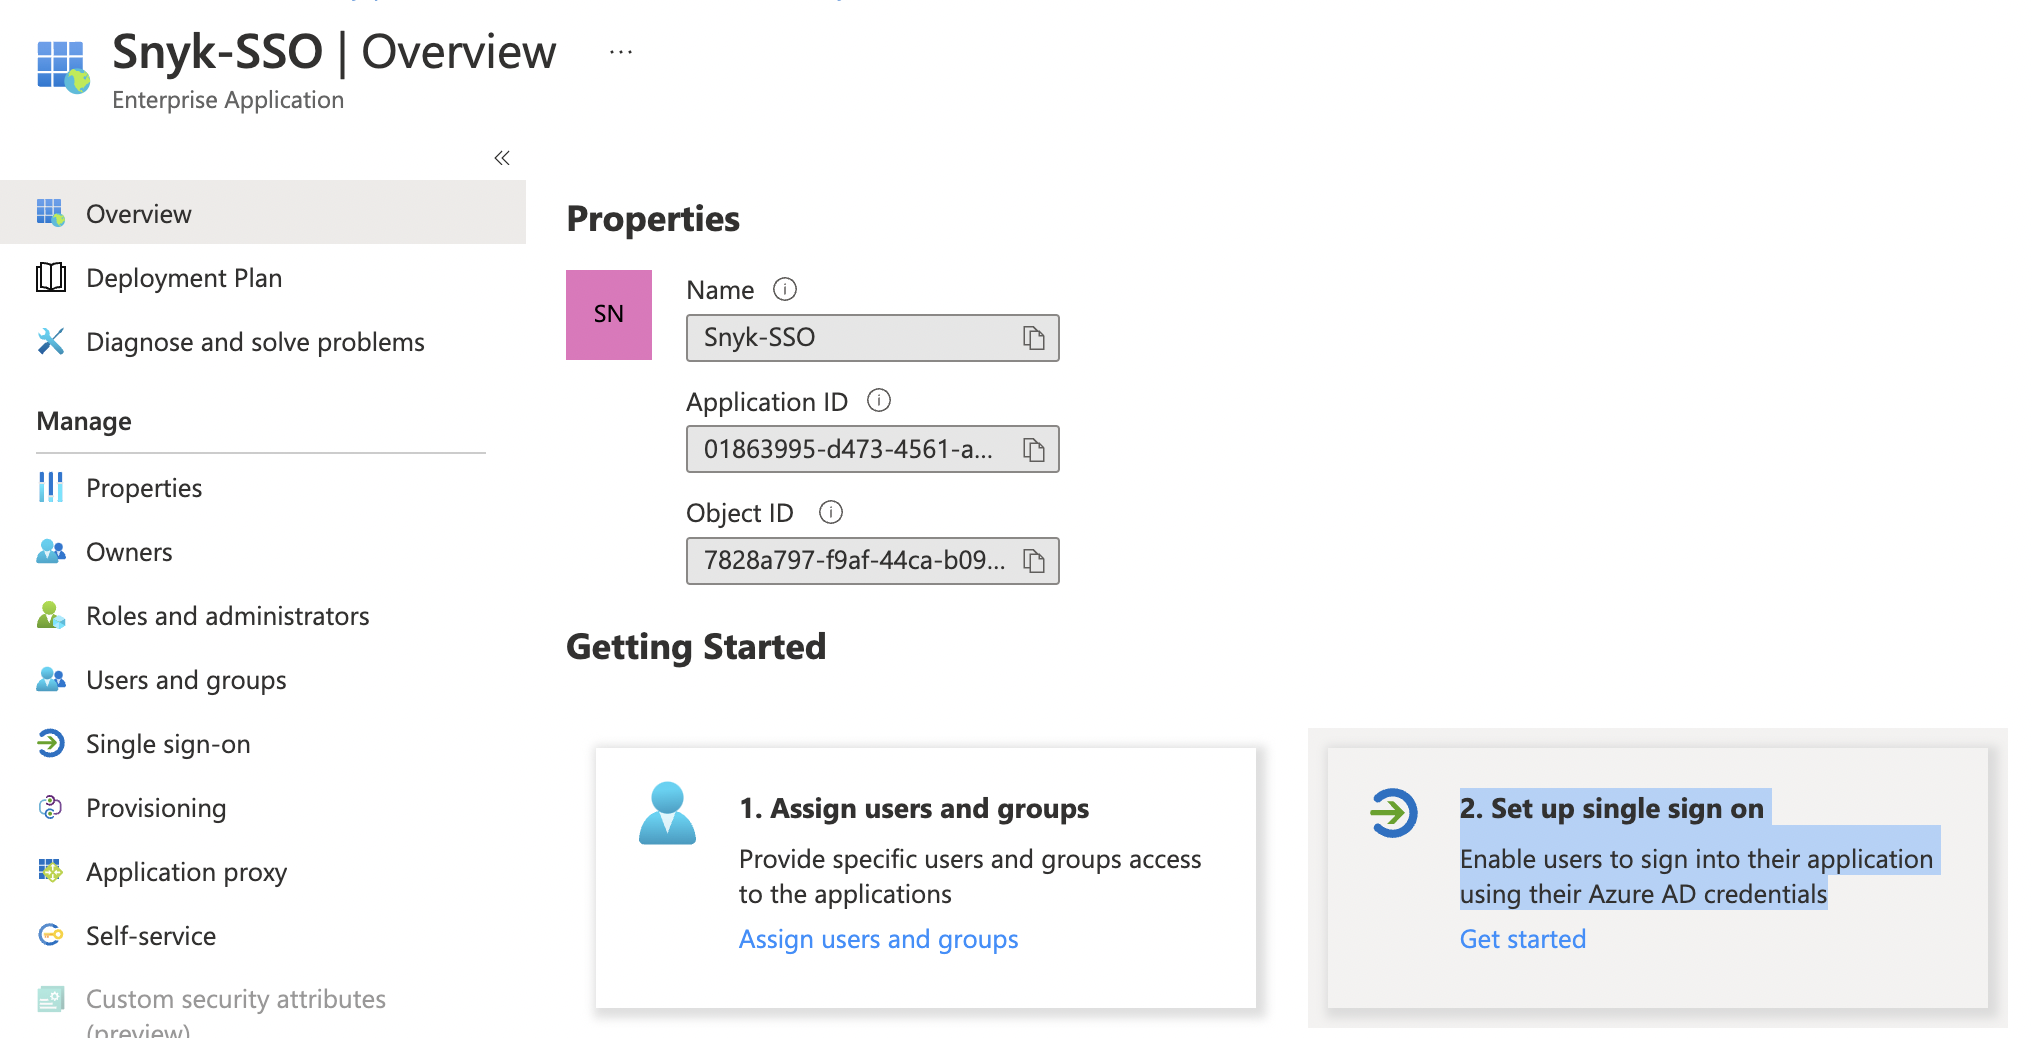Copy the Object ID value
This screenshot has width=2032, height=1038.
[1035, 561]
